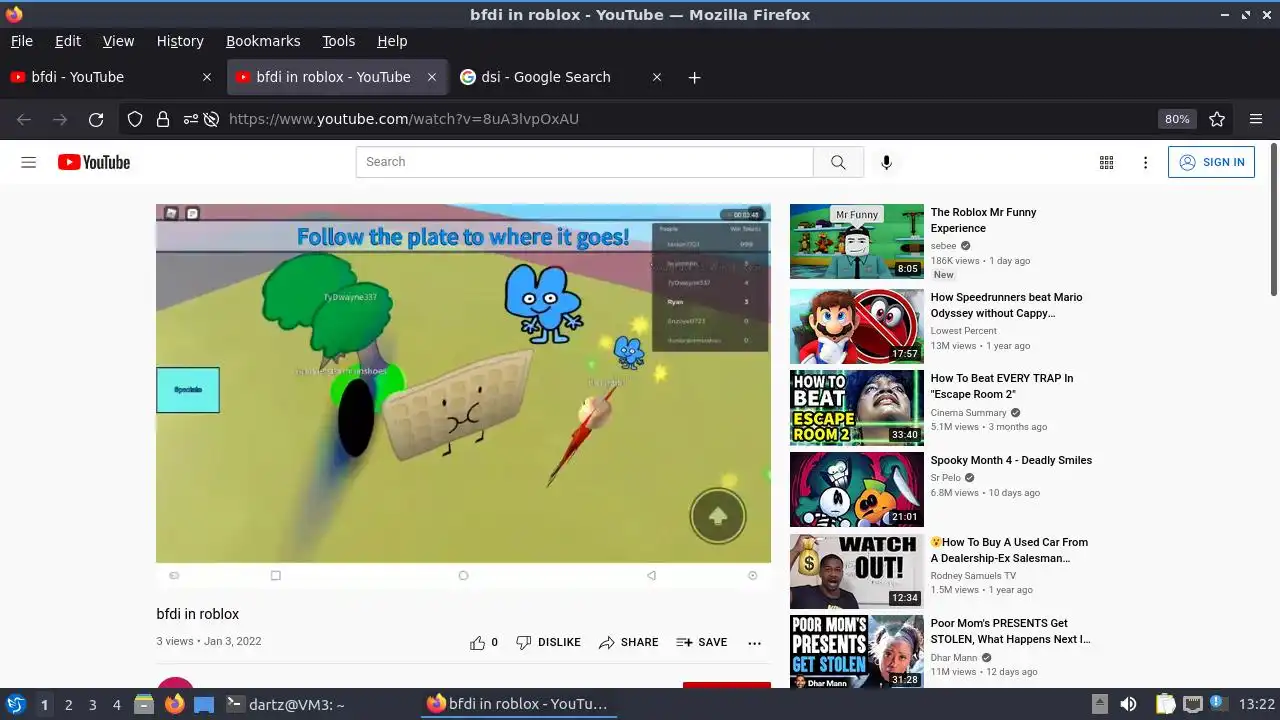This screenshot has height=720, width=1280.
Task: Open The Roblox Mr Funny Experience thumbnail
Action: [857, 241]
